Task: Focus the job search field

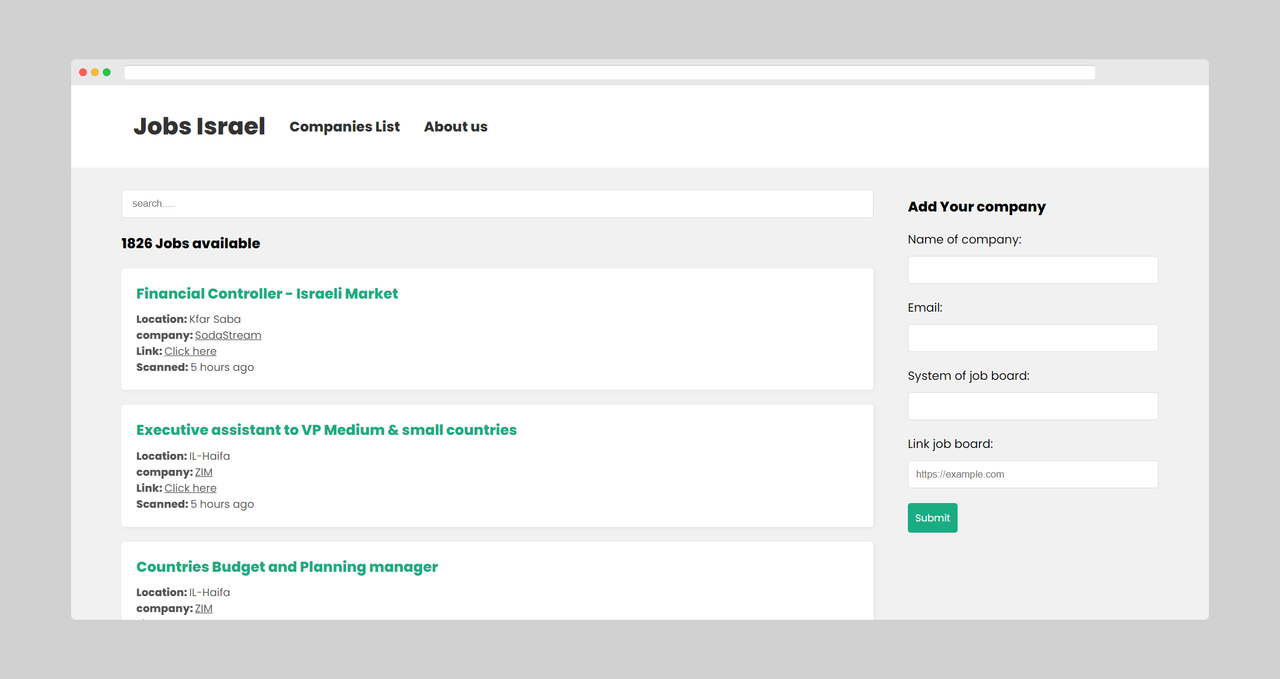Action: [497, 204]
